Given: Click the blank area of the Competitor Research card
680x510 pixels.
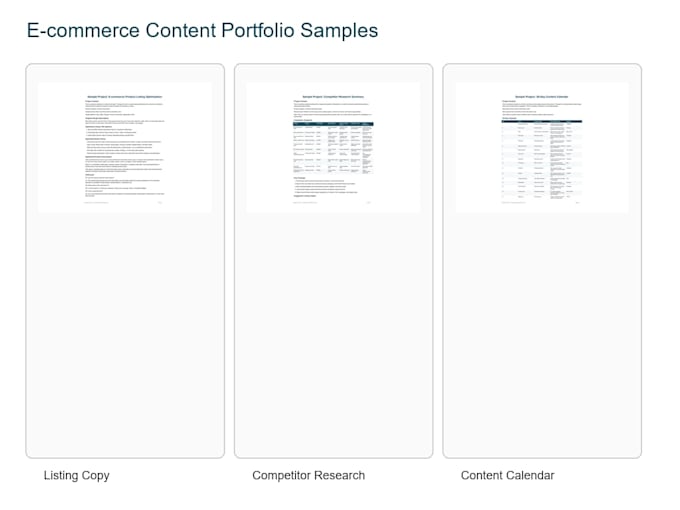Looking at the screenshot, I should [333, 334].
